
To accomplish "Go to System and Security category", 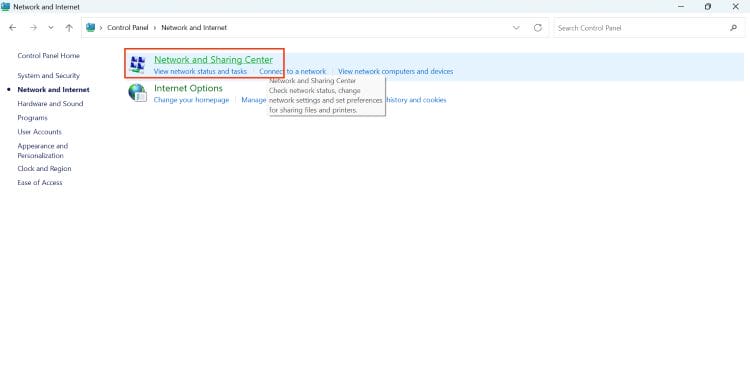I will tap(48, 76).
